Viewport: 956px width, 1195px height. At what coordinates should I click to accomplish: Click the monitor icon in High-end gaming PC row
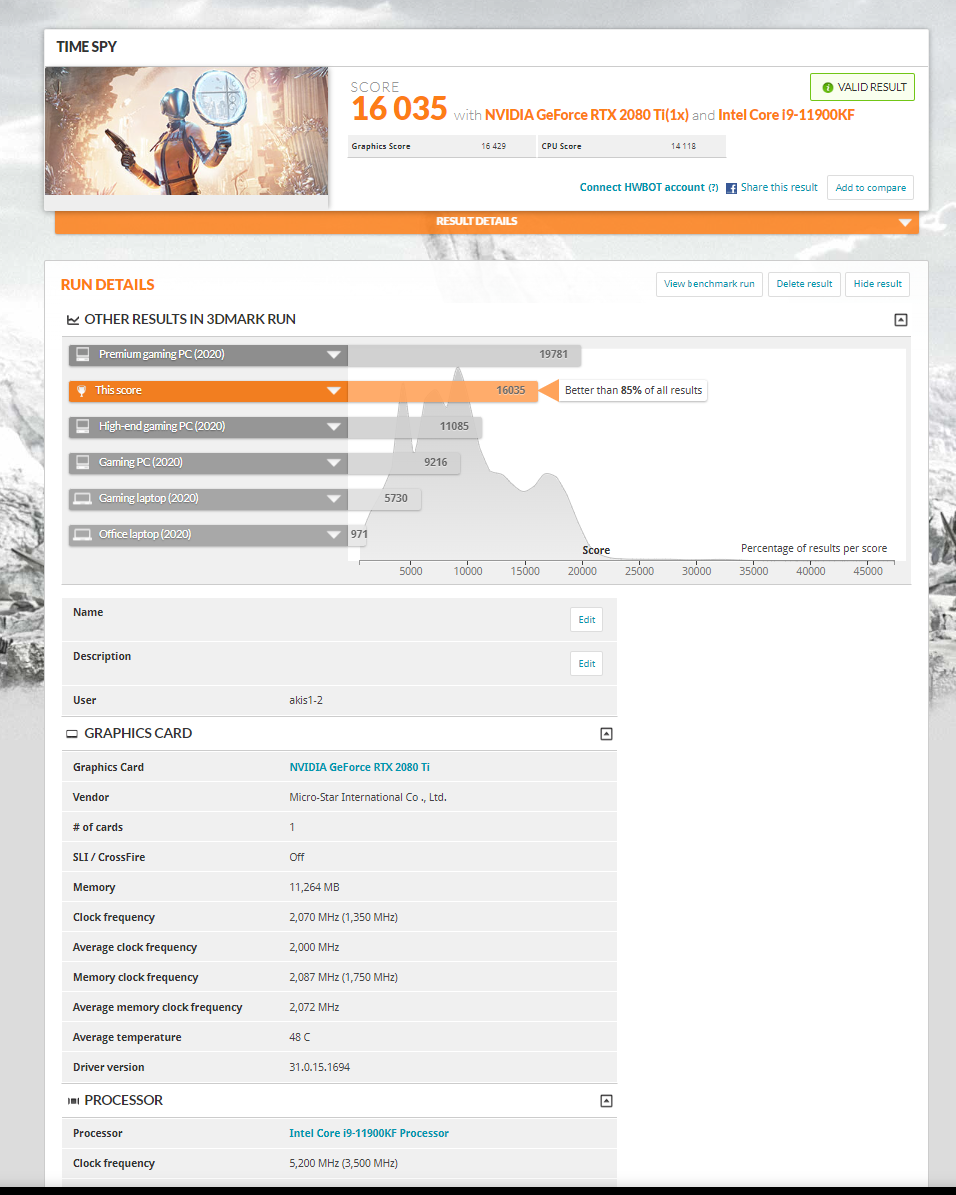83,427
